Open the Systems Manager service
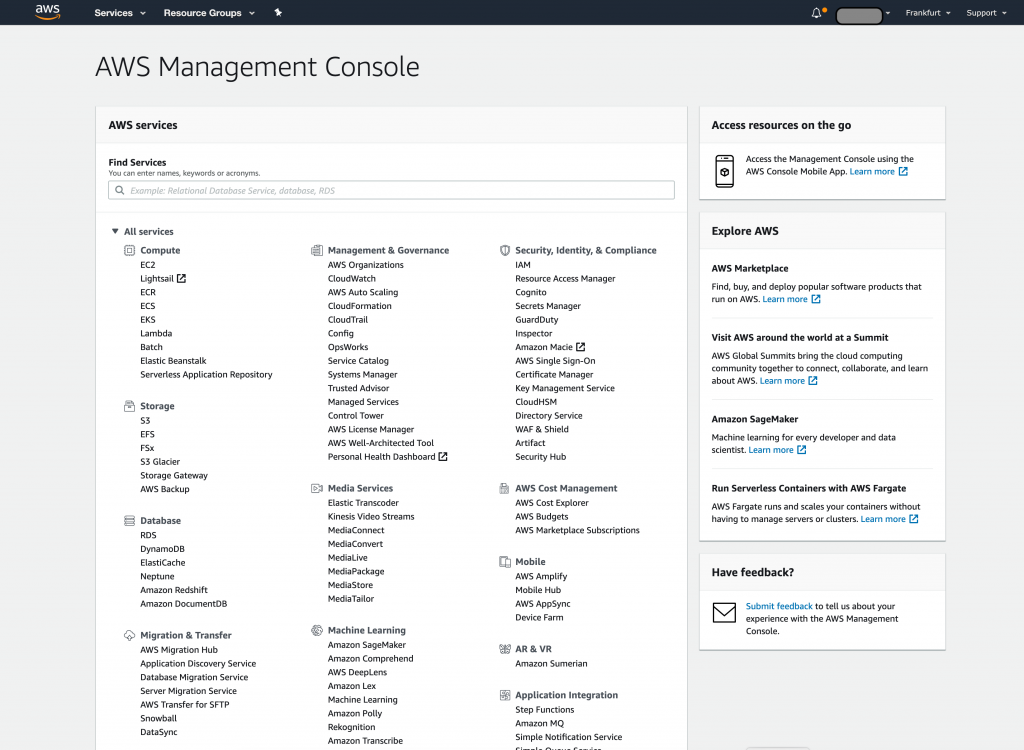1024x750 pixels. 362,374
